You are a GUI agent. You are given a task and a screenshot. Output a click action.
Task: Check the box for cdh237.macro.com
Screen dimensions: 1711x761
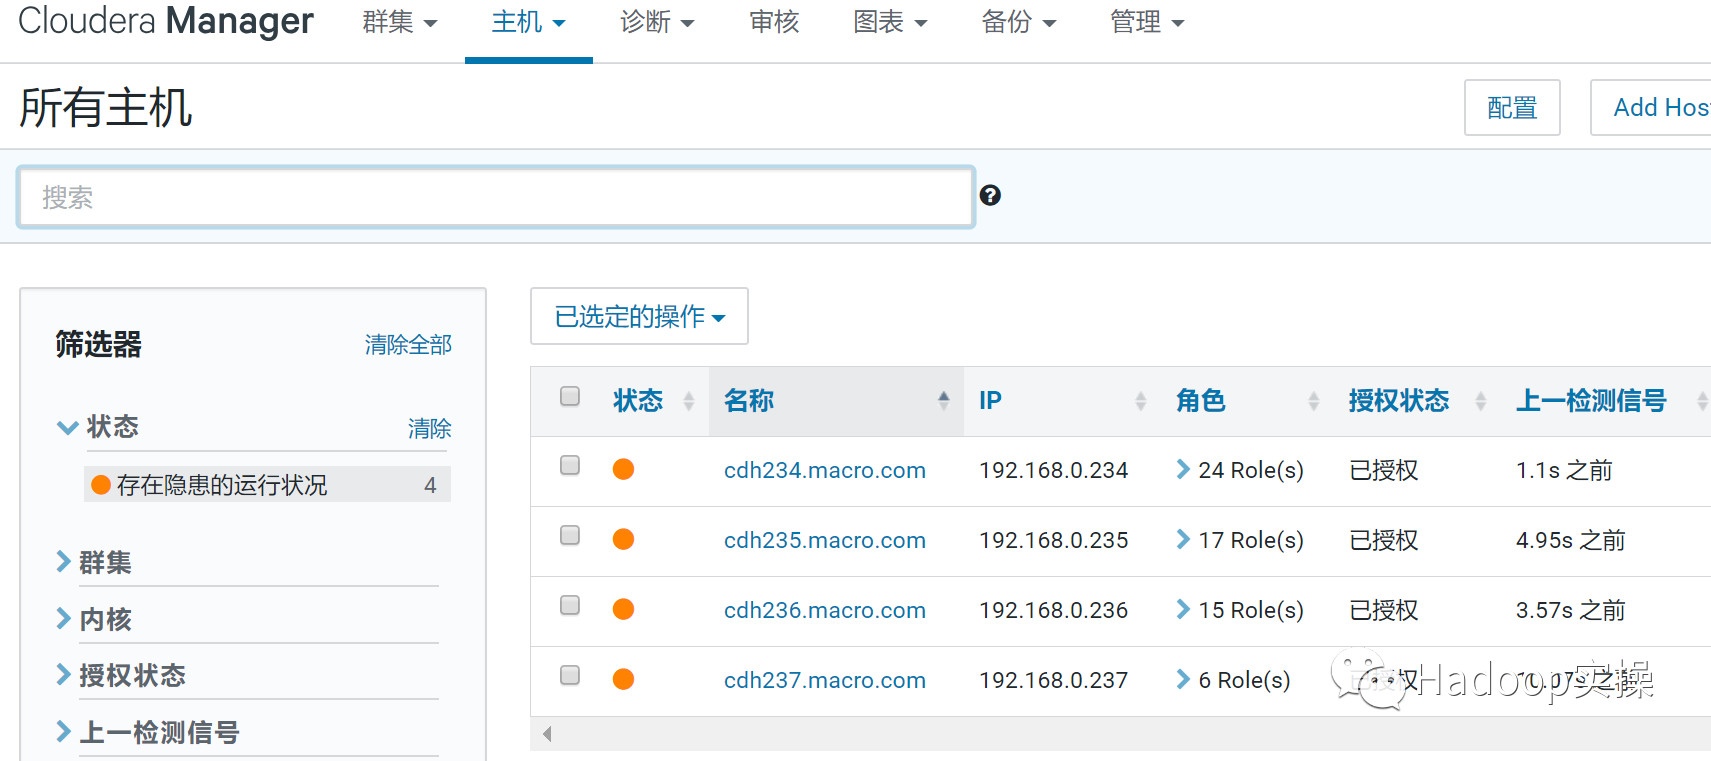(x=570, y=675)
